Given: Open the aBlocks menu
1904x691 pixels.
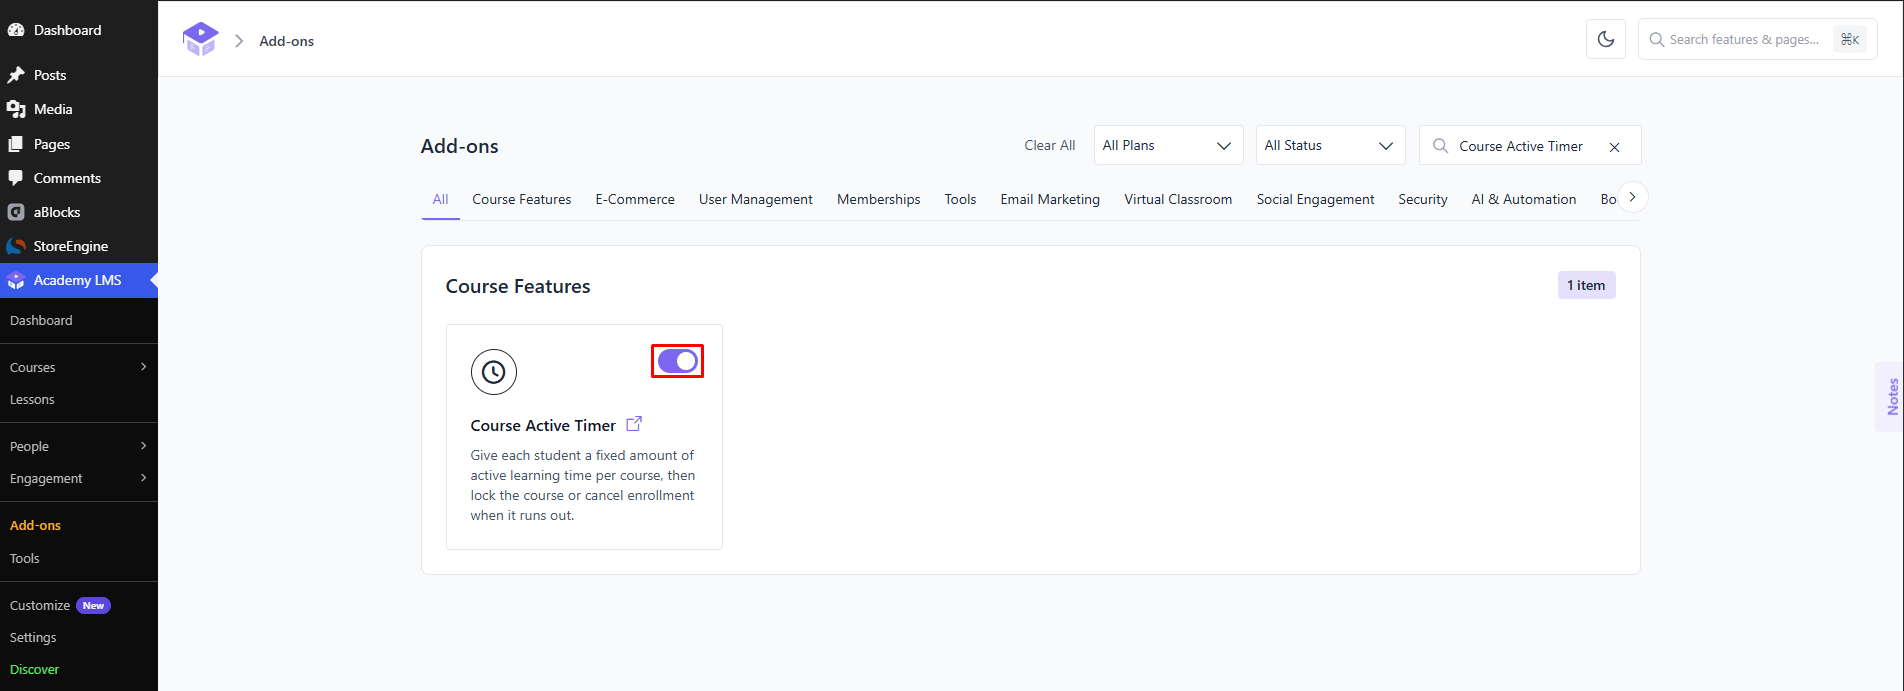Looking at the screenshot, I should point(79,212).
